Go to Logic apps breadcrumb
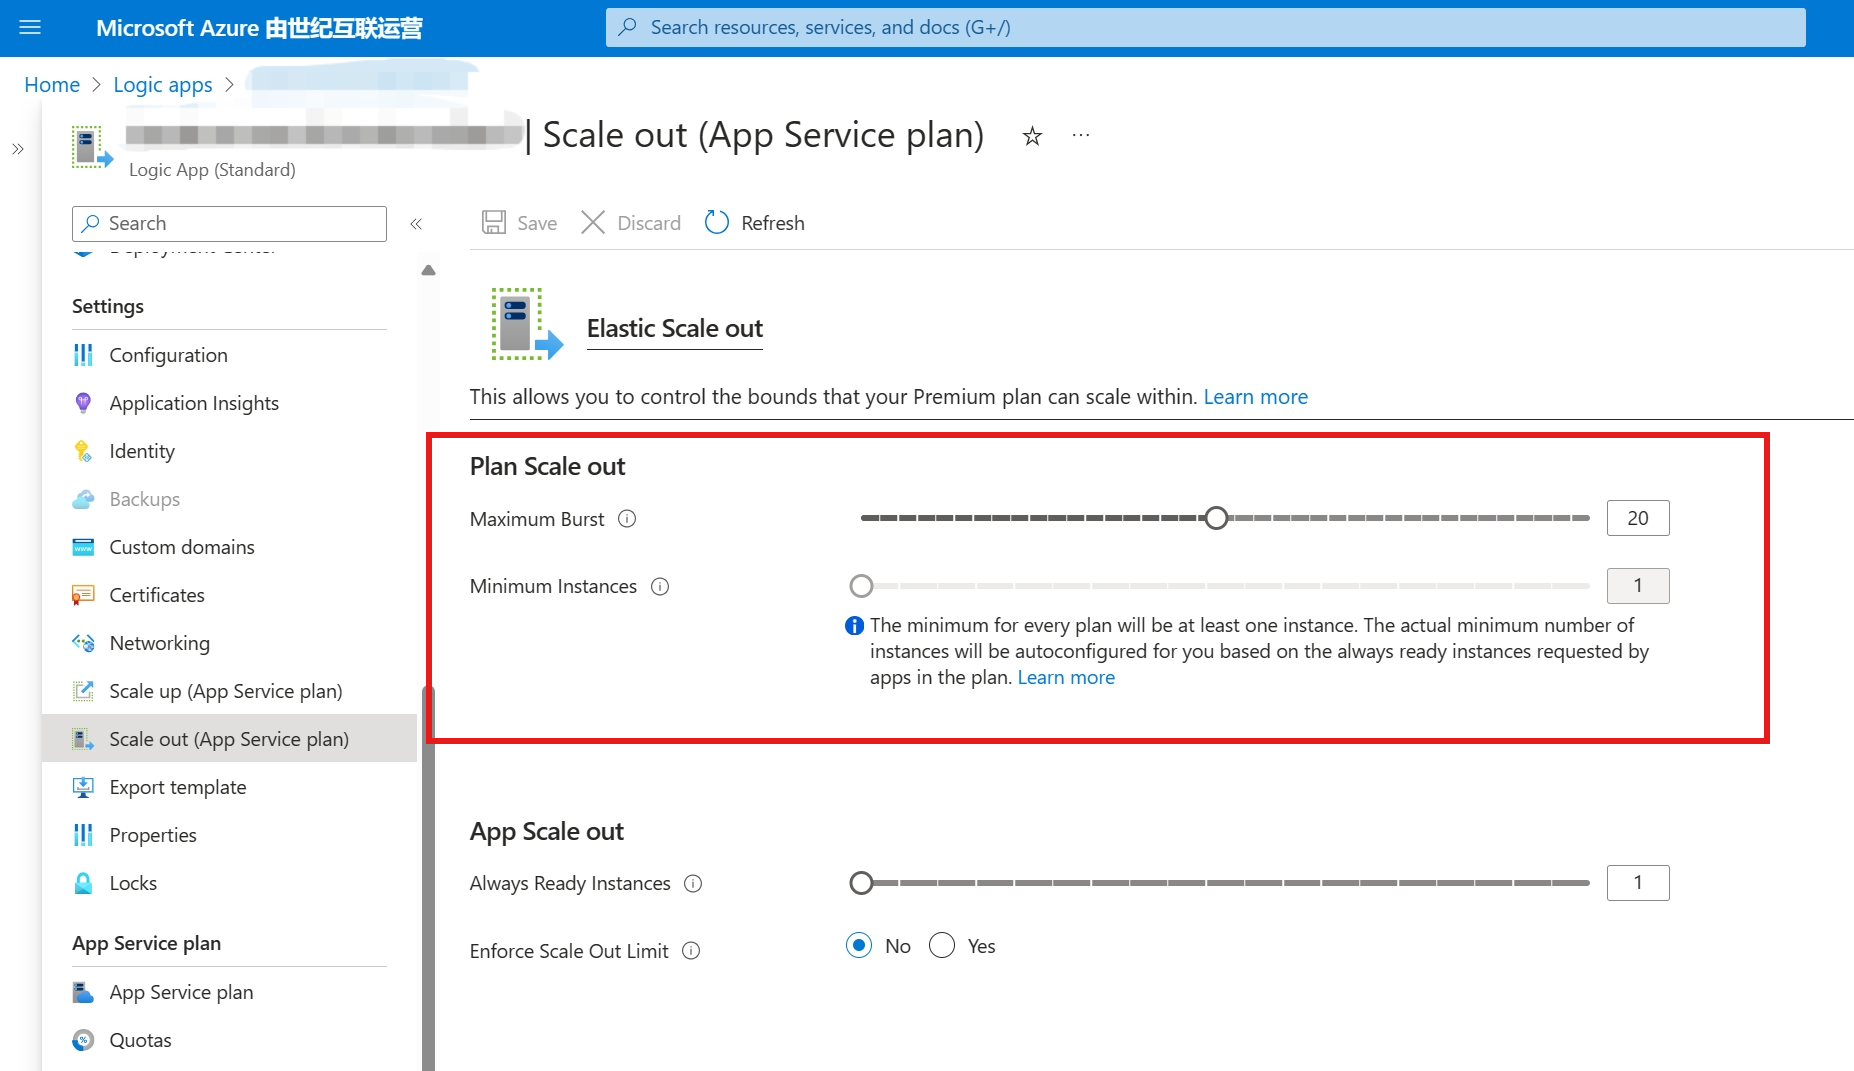Viewport: 1854px width, 1071px height. coord(162,85)
